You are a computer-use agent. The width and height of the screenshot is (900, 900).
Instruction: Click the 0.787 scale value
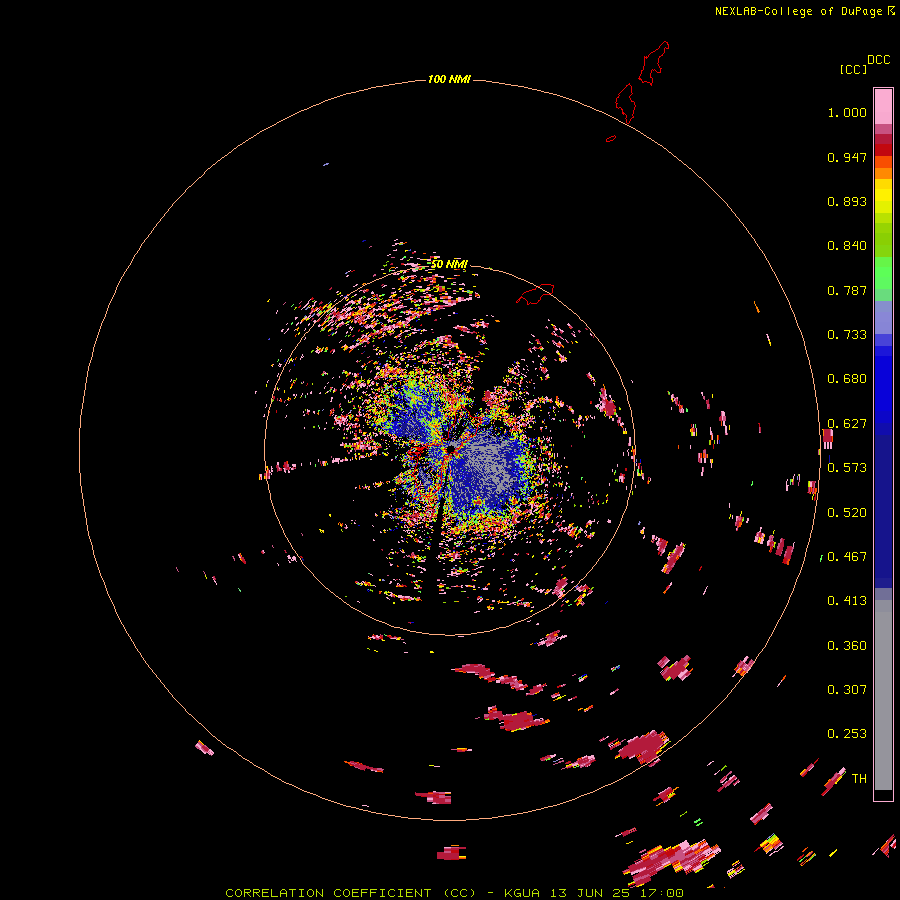click(x=847, y=290)
